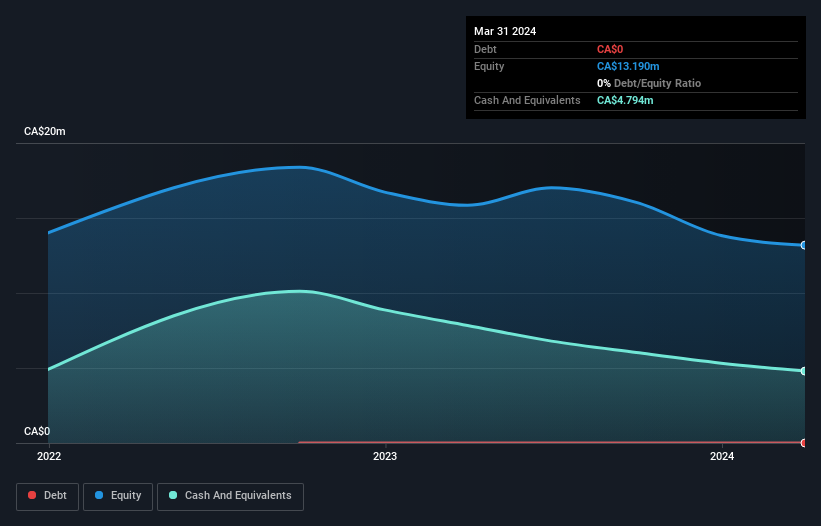This screenshot has width=821, height=526.
Task: Click the Debt row label in tooltip
Action: point(485,49)
